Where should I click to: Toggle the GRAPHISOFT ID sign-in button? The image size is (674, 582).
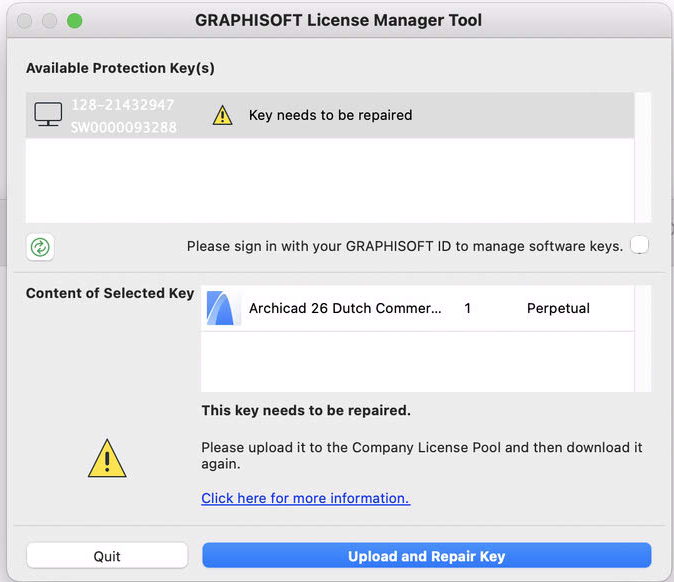pos(639,245)
